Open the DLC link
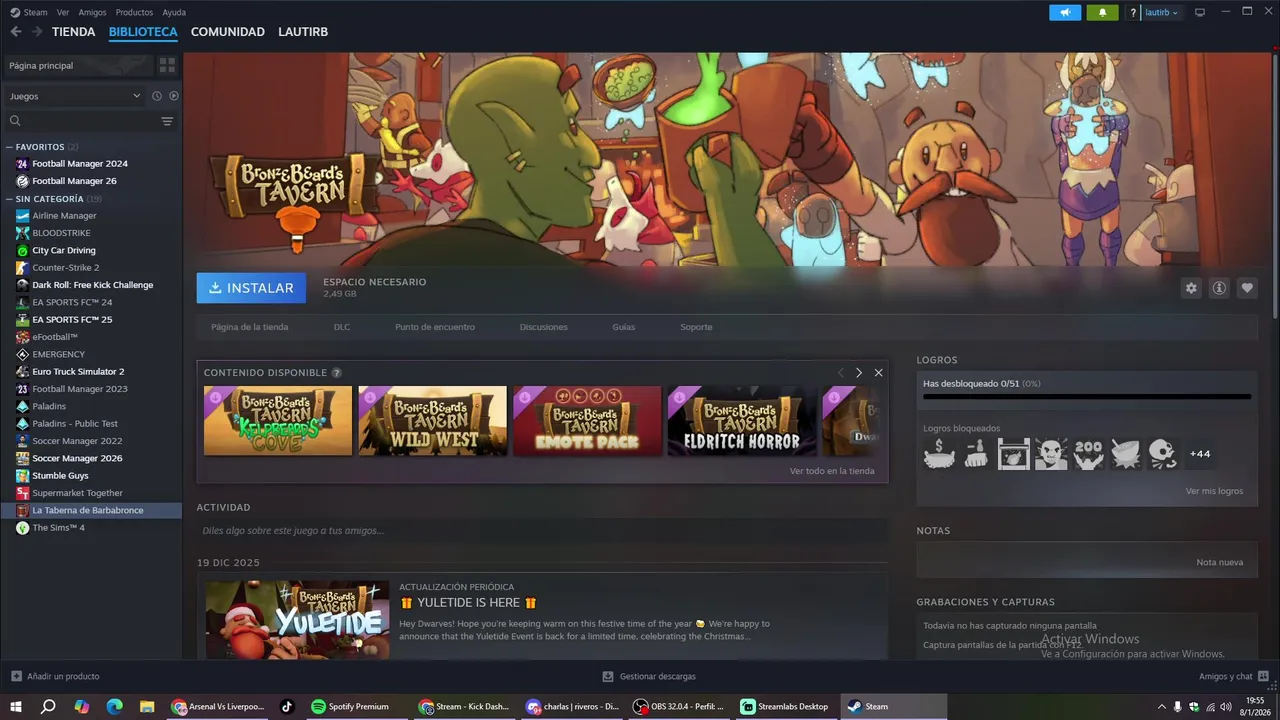Image resolution: width=1280 pixels, height=720 pixels. tap(342, 327)
